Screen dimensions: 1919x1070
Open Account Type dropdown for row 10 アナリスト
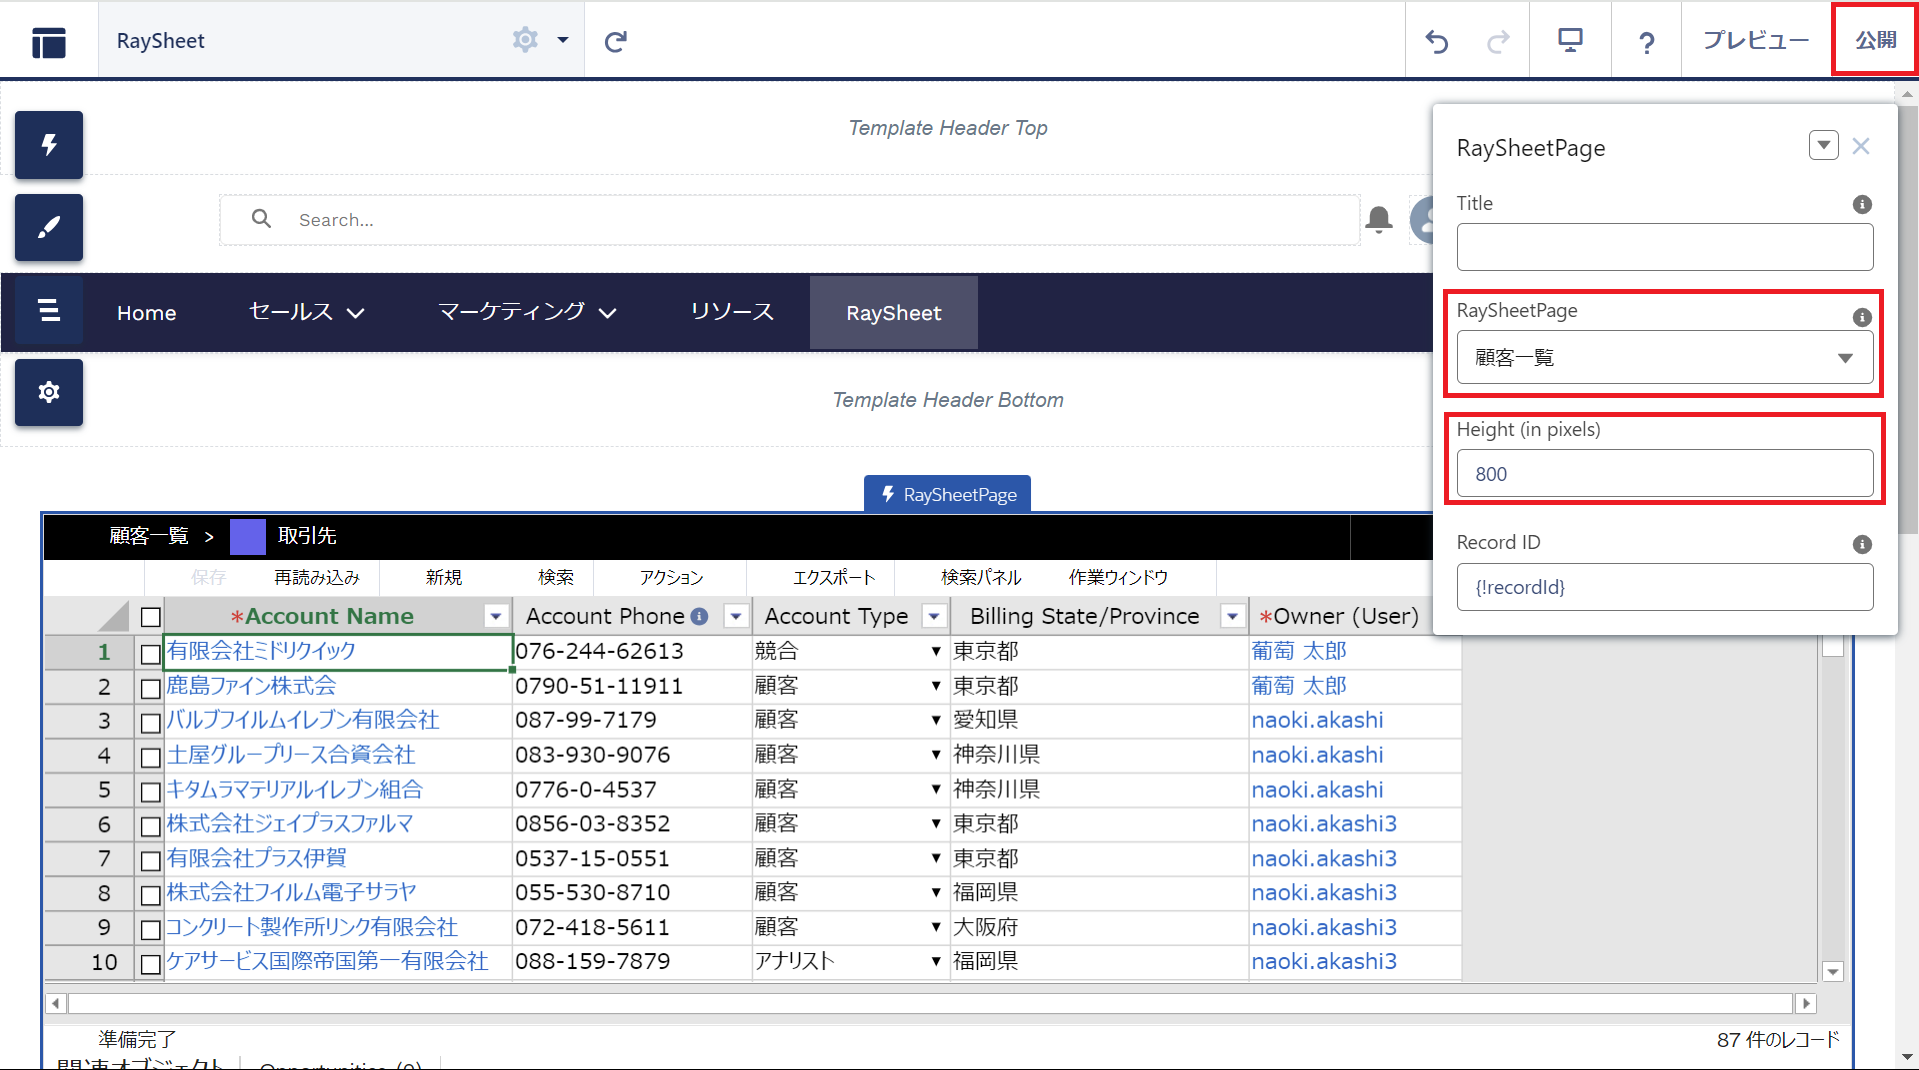tap(936, 961)
